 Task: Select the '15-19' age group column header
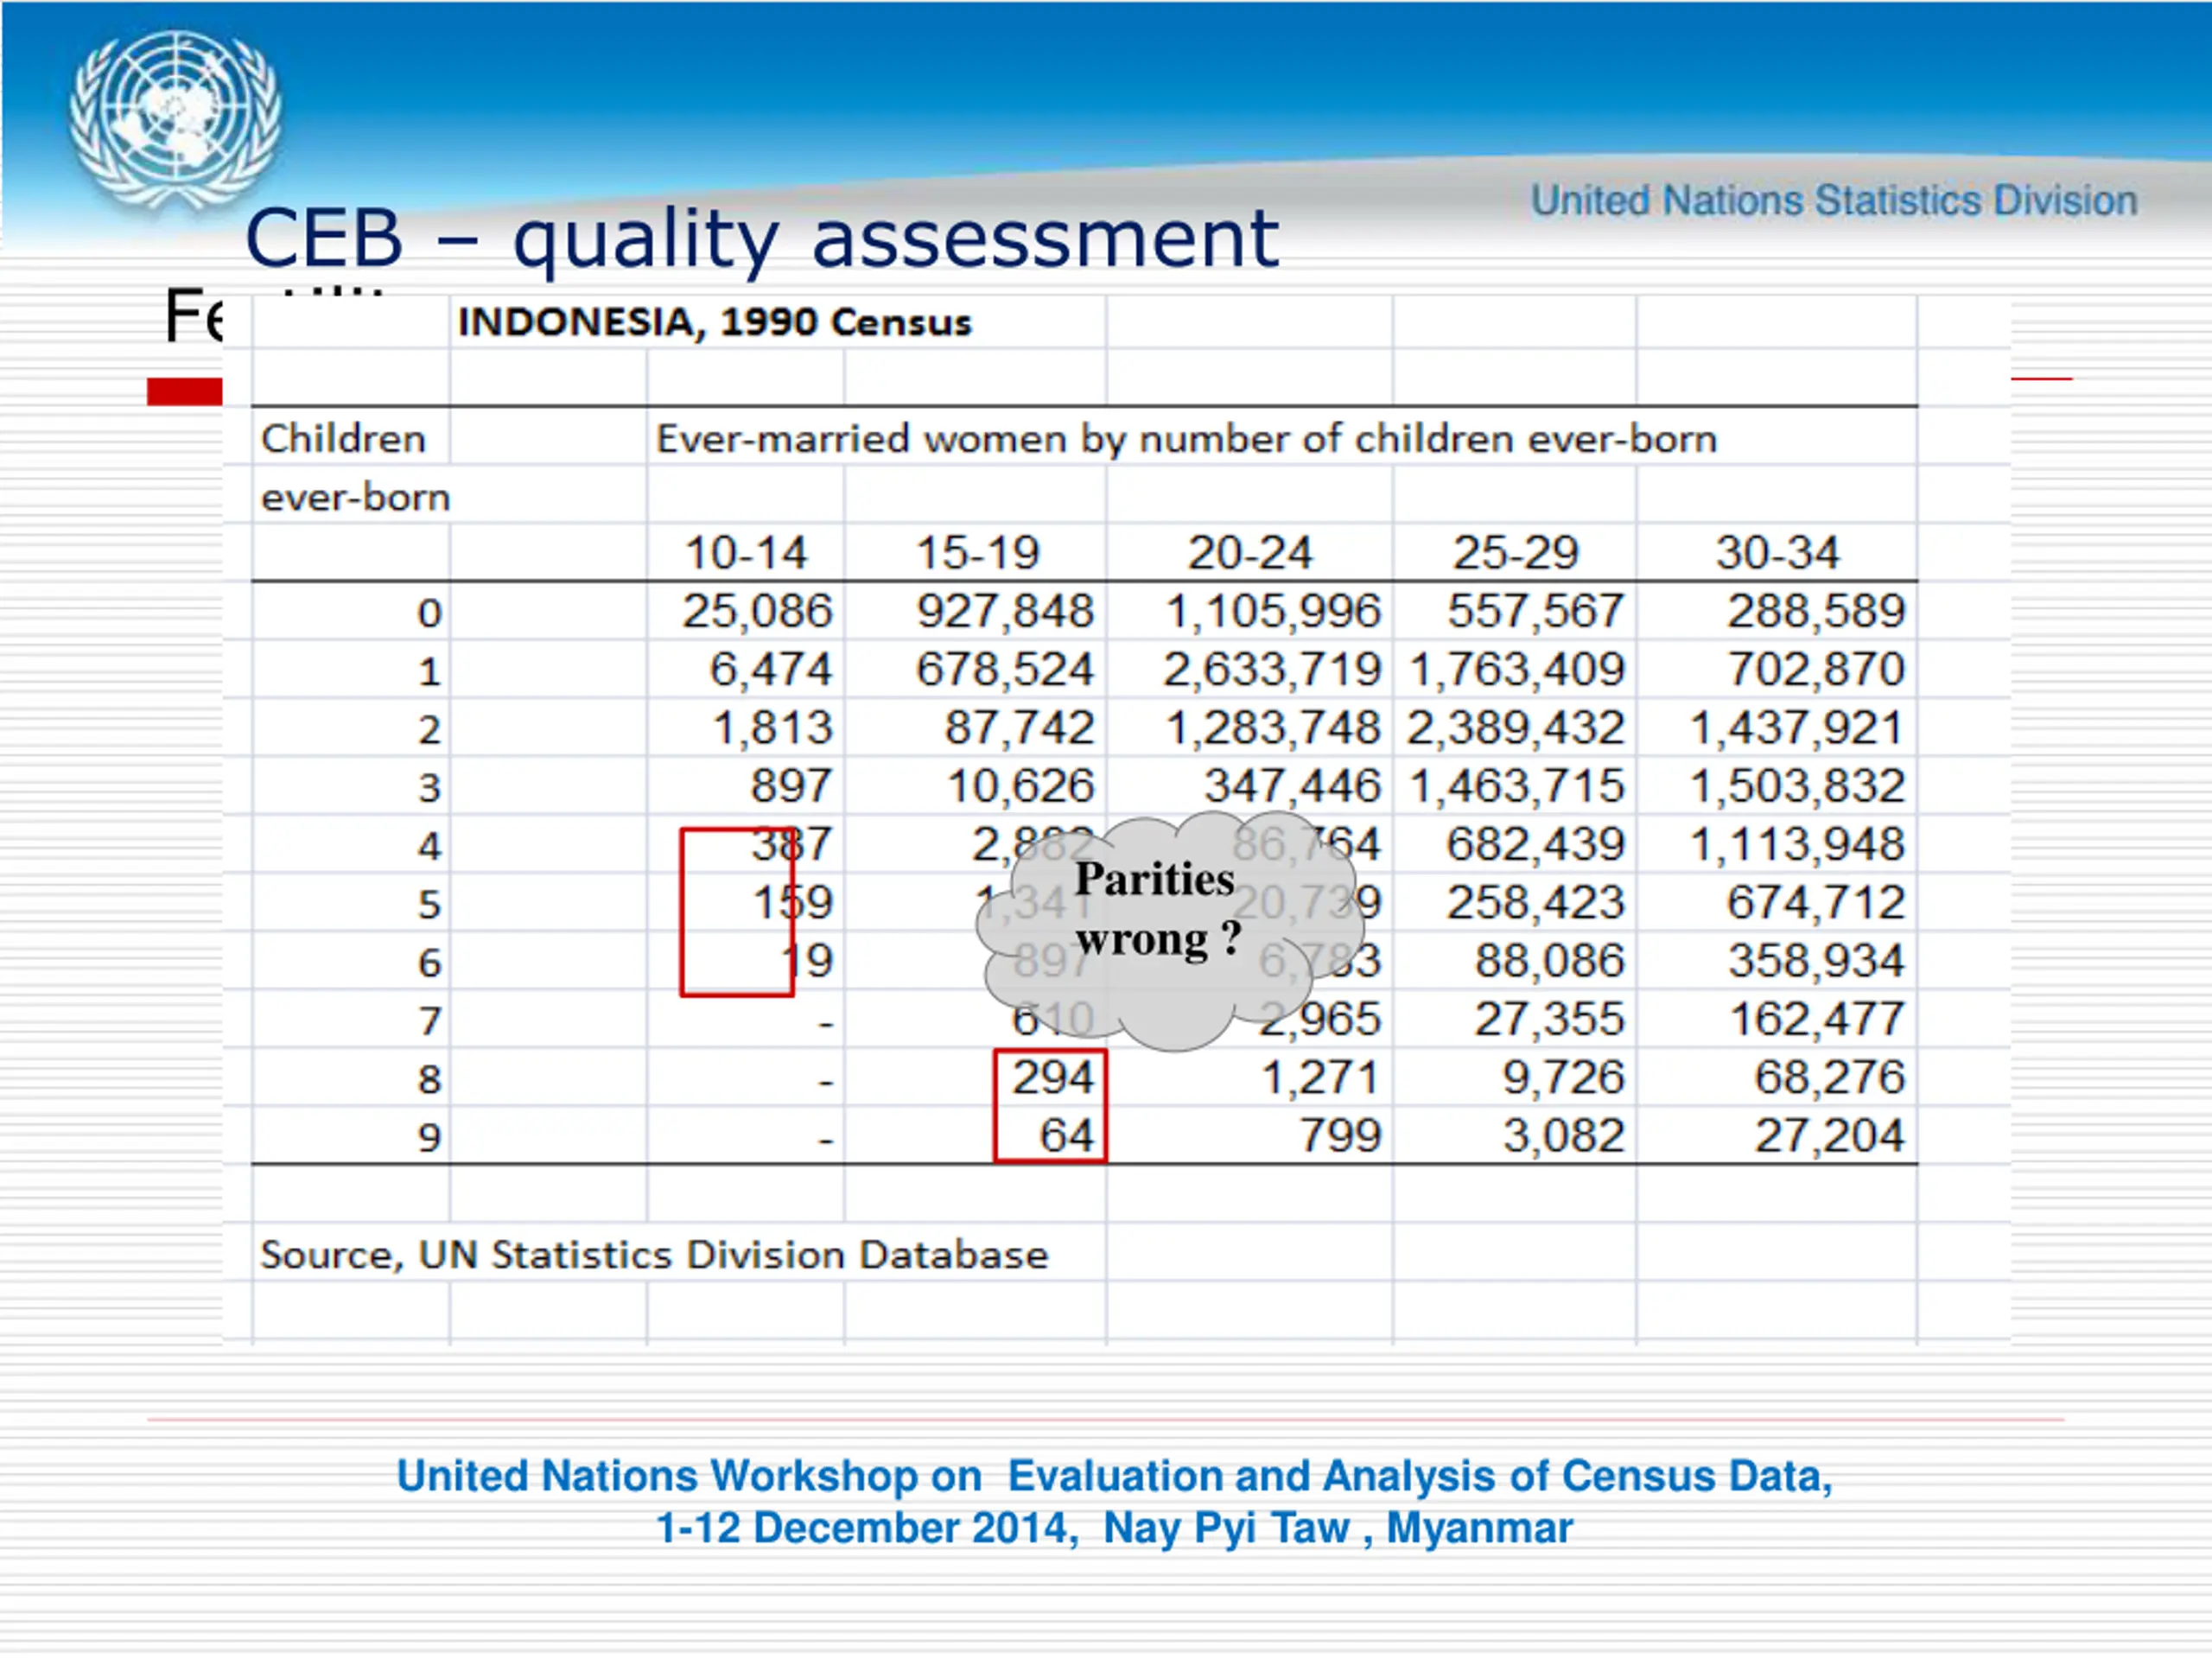click(978, 553)
